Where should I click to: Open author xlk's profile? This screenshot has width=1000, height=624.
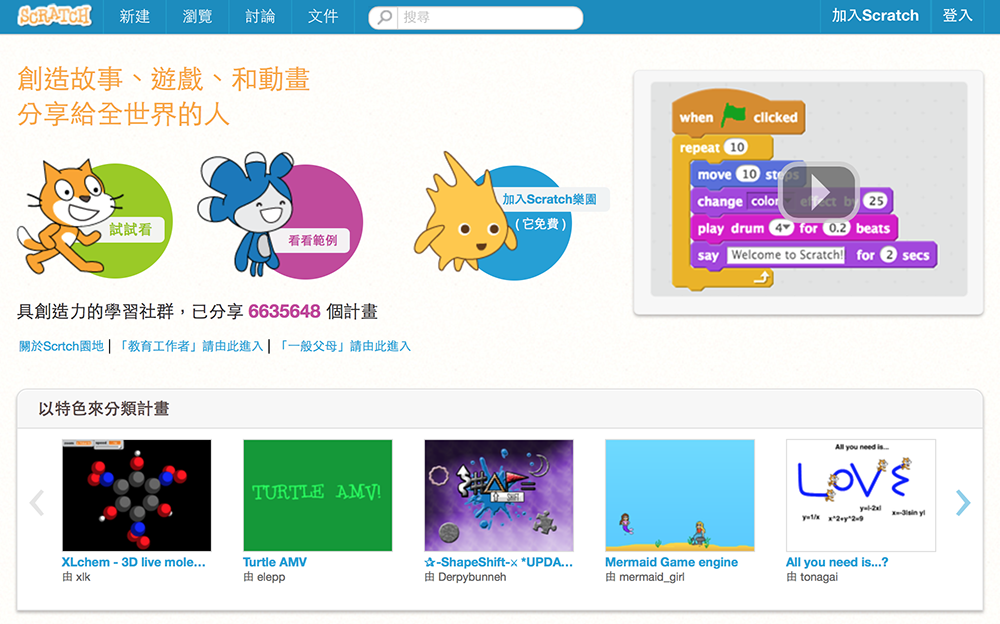point(84,577)
